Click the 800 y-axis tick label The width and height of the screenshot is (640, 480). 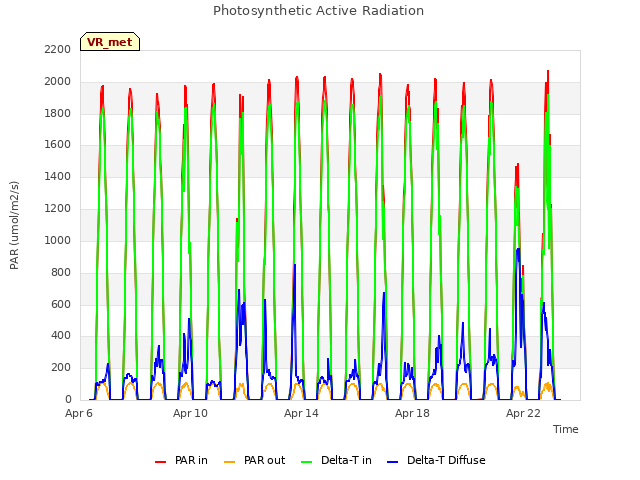61,272
